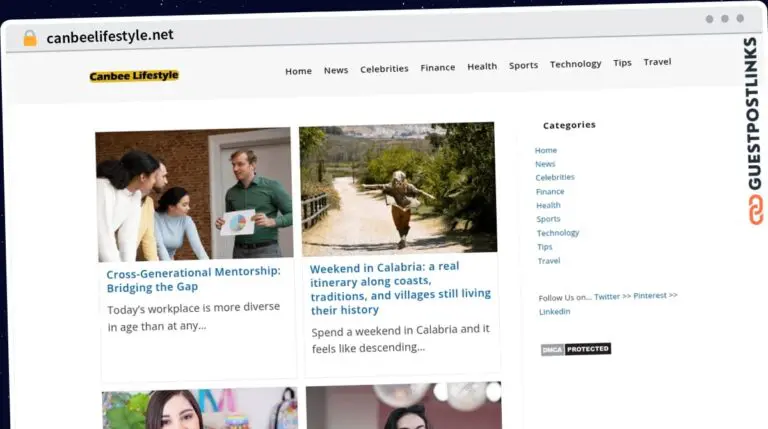
Task: Click the padlock icon in address bar
Action: [30, 37]
